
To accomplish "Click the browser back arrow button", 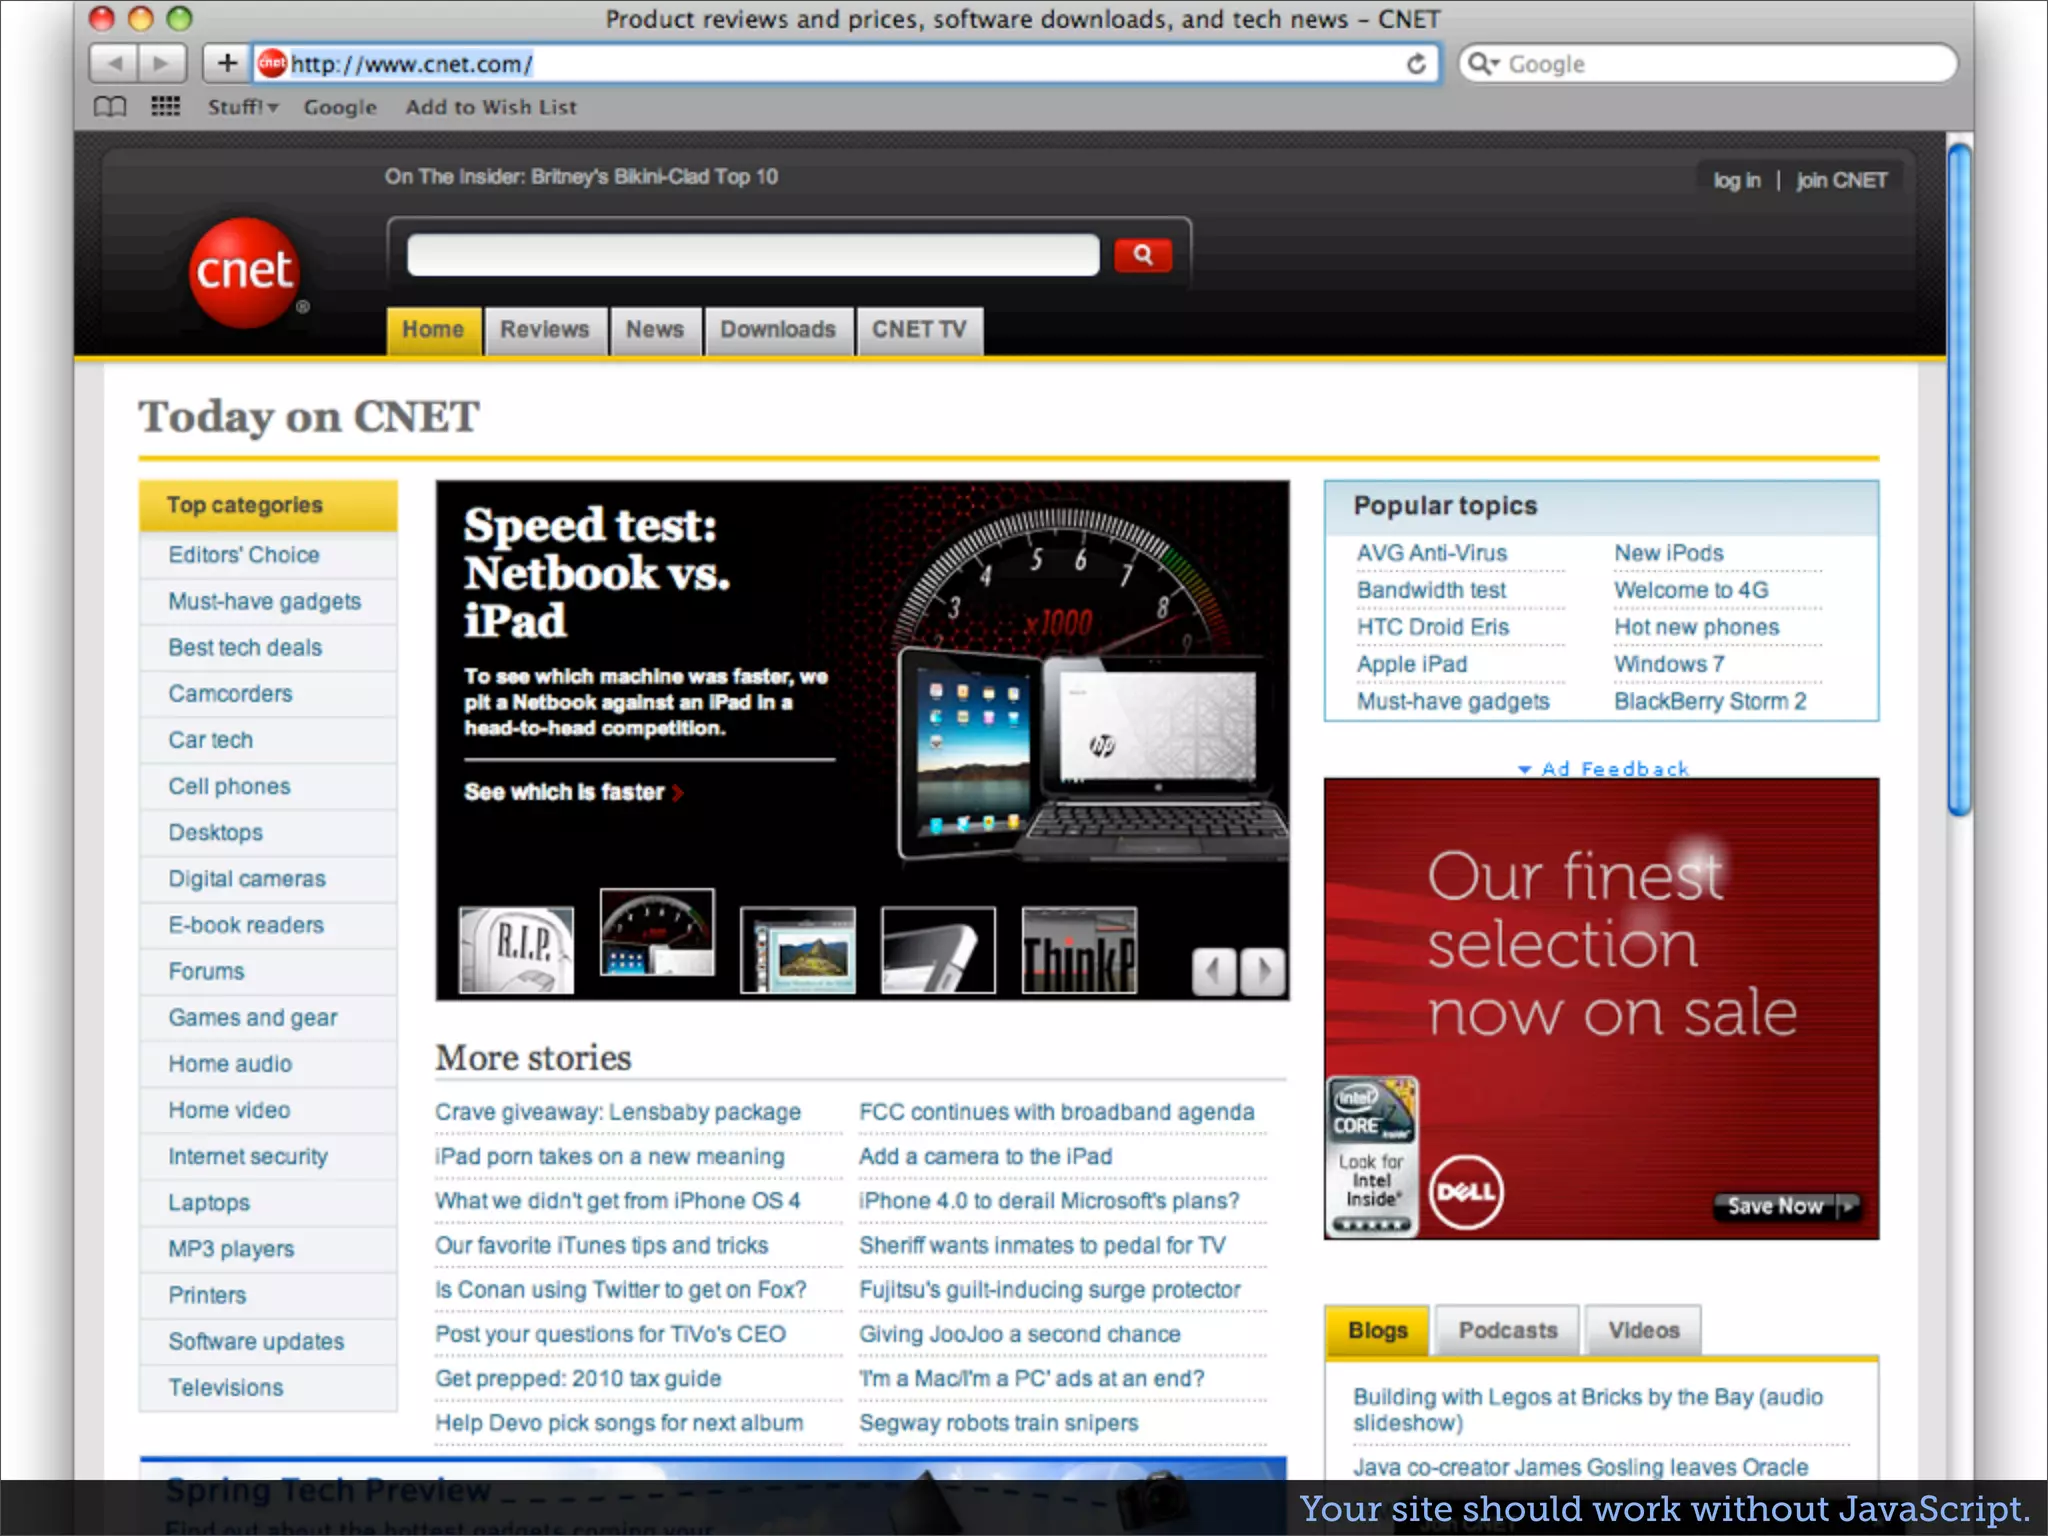I will (114, 64).
